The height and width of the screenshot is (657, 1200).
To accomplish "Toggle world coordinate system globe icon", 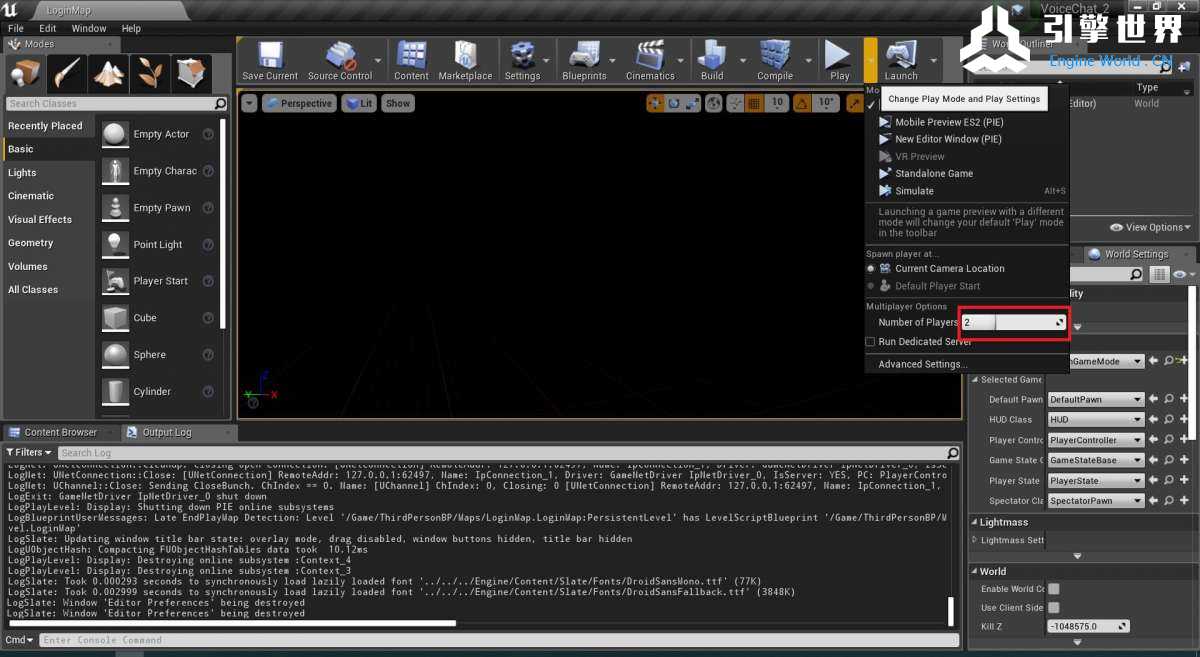I will tap(714, 103).
